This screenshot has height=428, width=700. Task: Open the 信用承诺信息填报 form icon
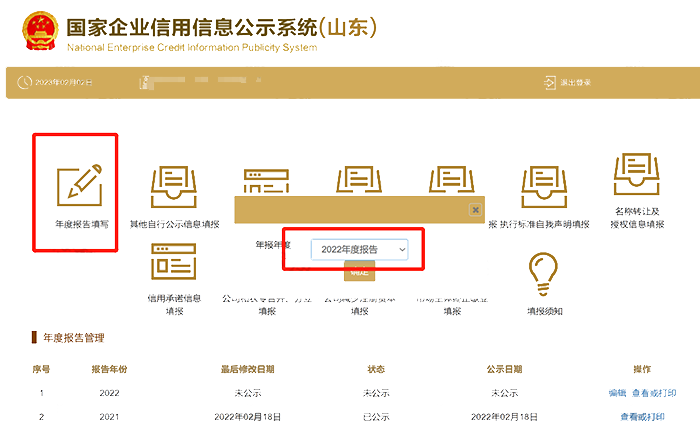[x=174, y=262]
